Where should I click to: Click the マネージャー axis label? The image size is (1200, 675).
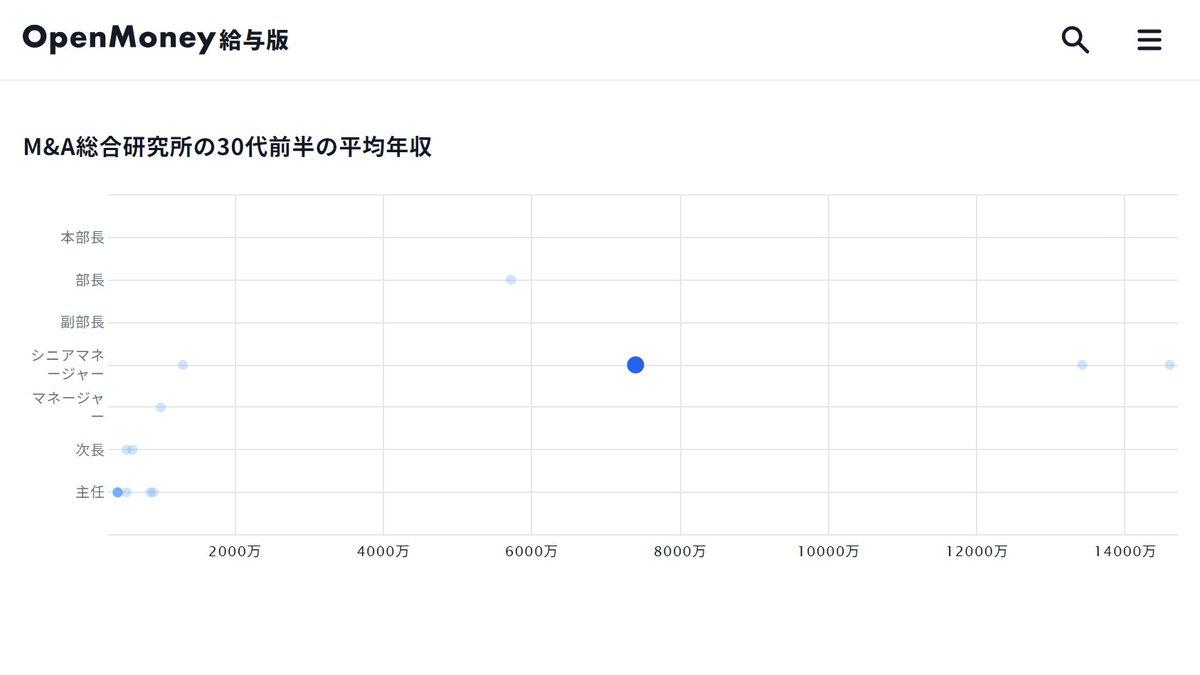[67, 407]
